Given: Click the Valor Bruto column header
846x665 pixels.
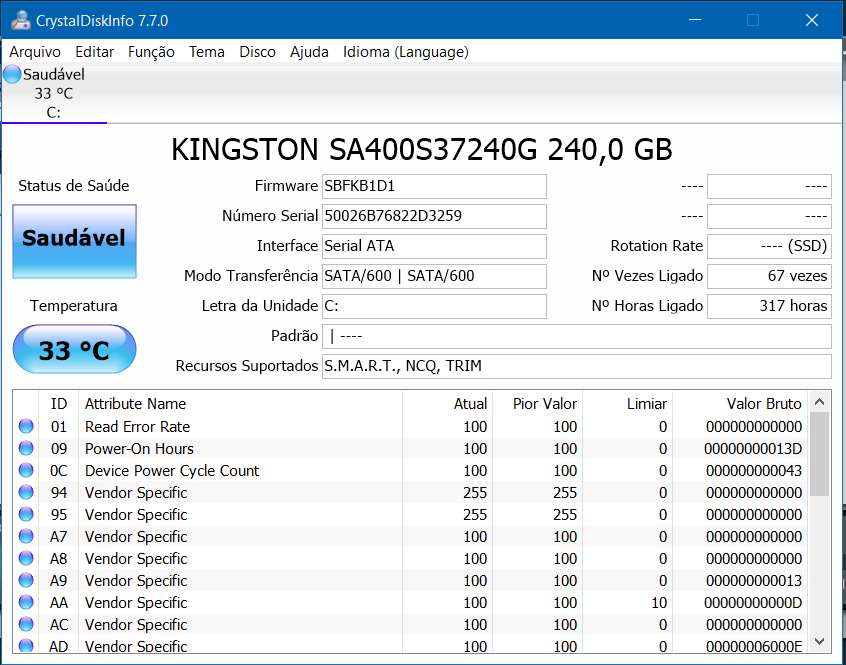Looking at the screenshot, I should pos(740,404).
